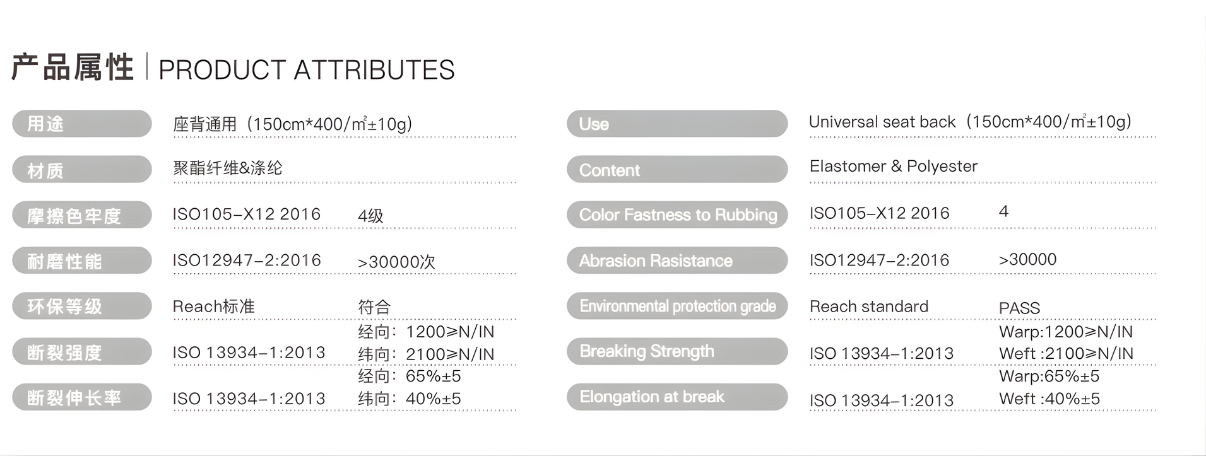Click the "聚酯纤维&涤纶" material text
The image size is (1206, 472).
(x=228, y=168)
